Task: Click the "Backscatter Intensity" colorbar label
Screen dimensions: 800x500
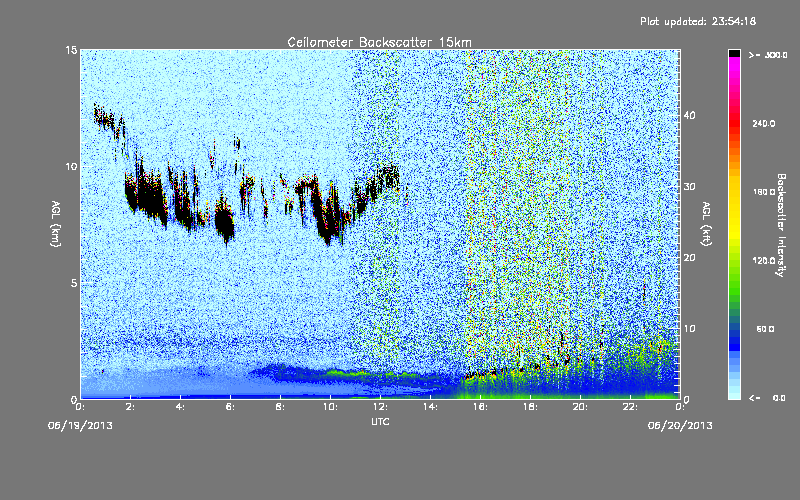Action: [781, 225]
